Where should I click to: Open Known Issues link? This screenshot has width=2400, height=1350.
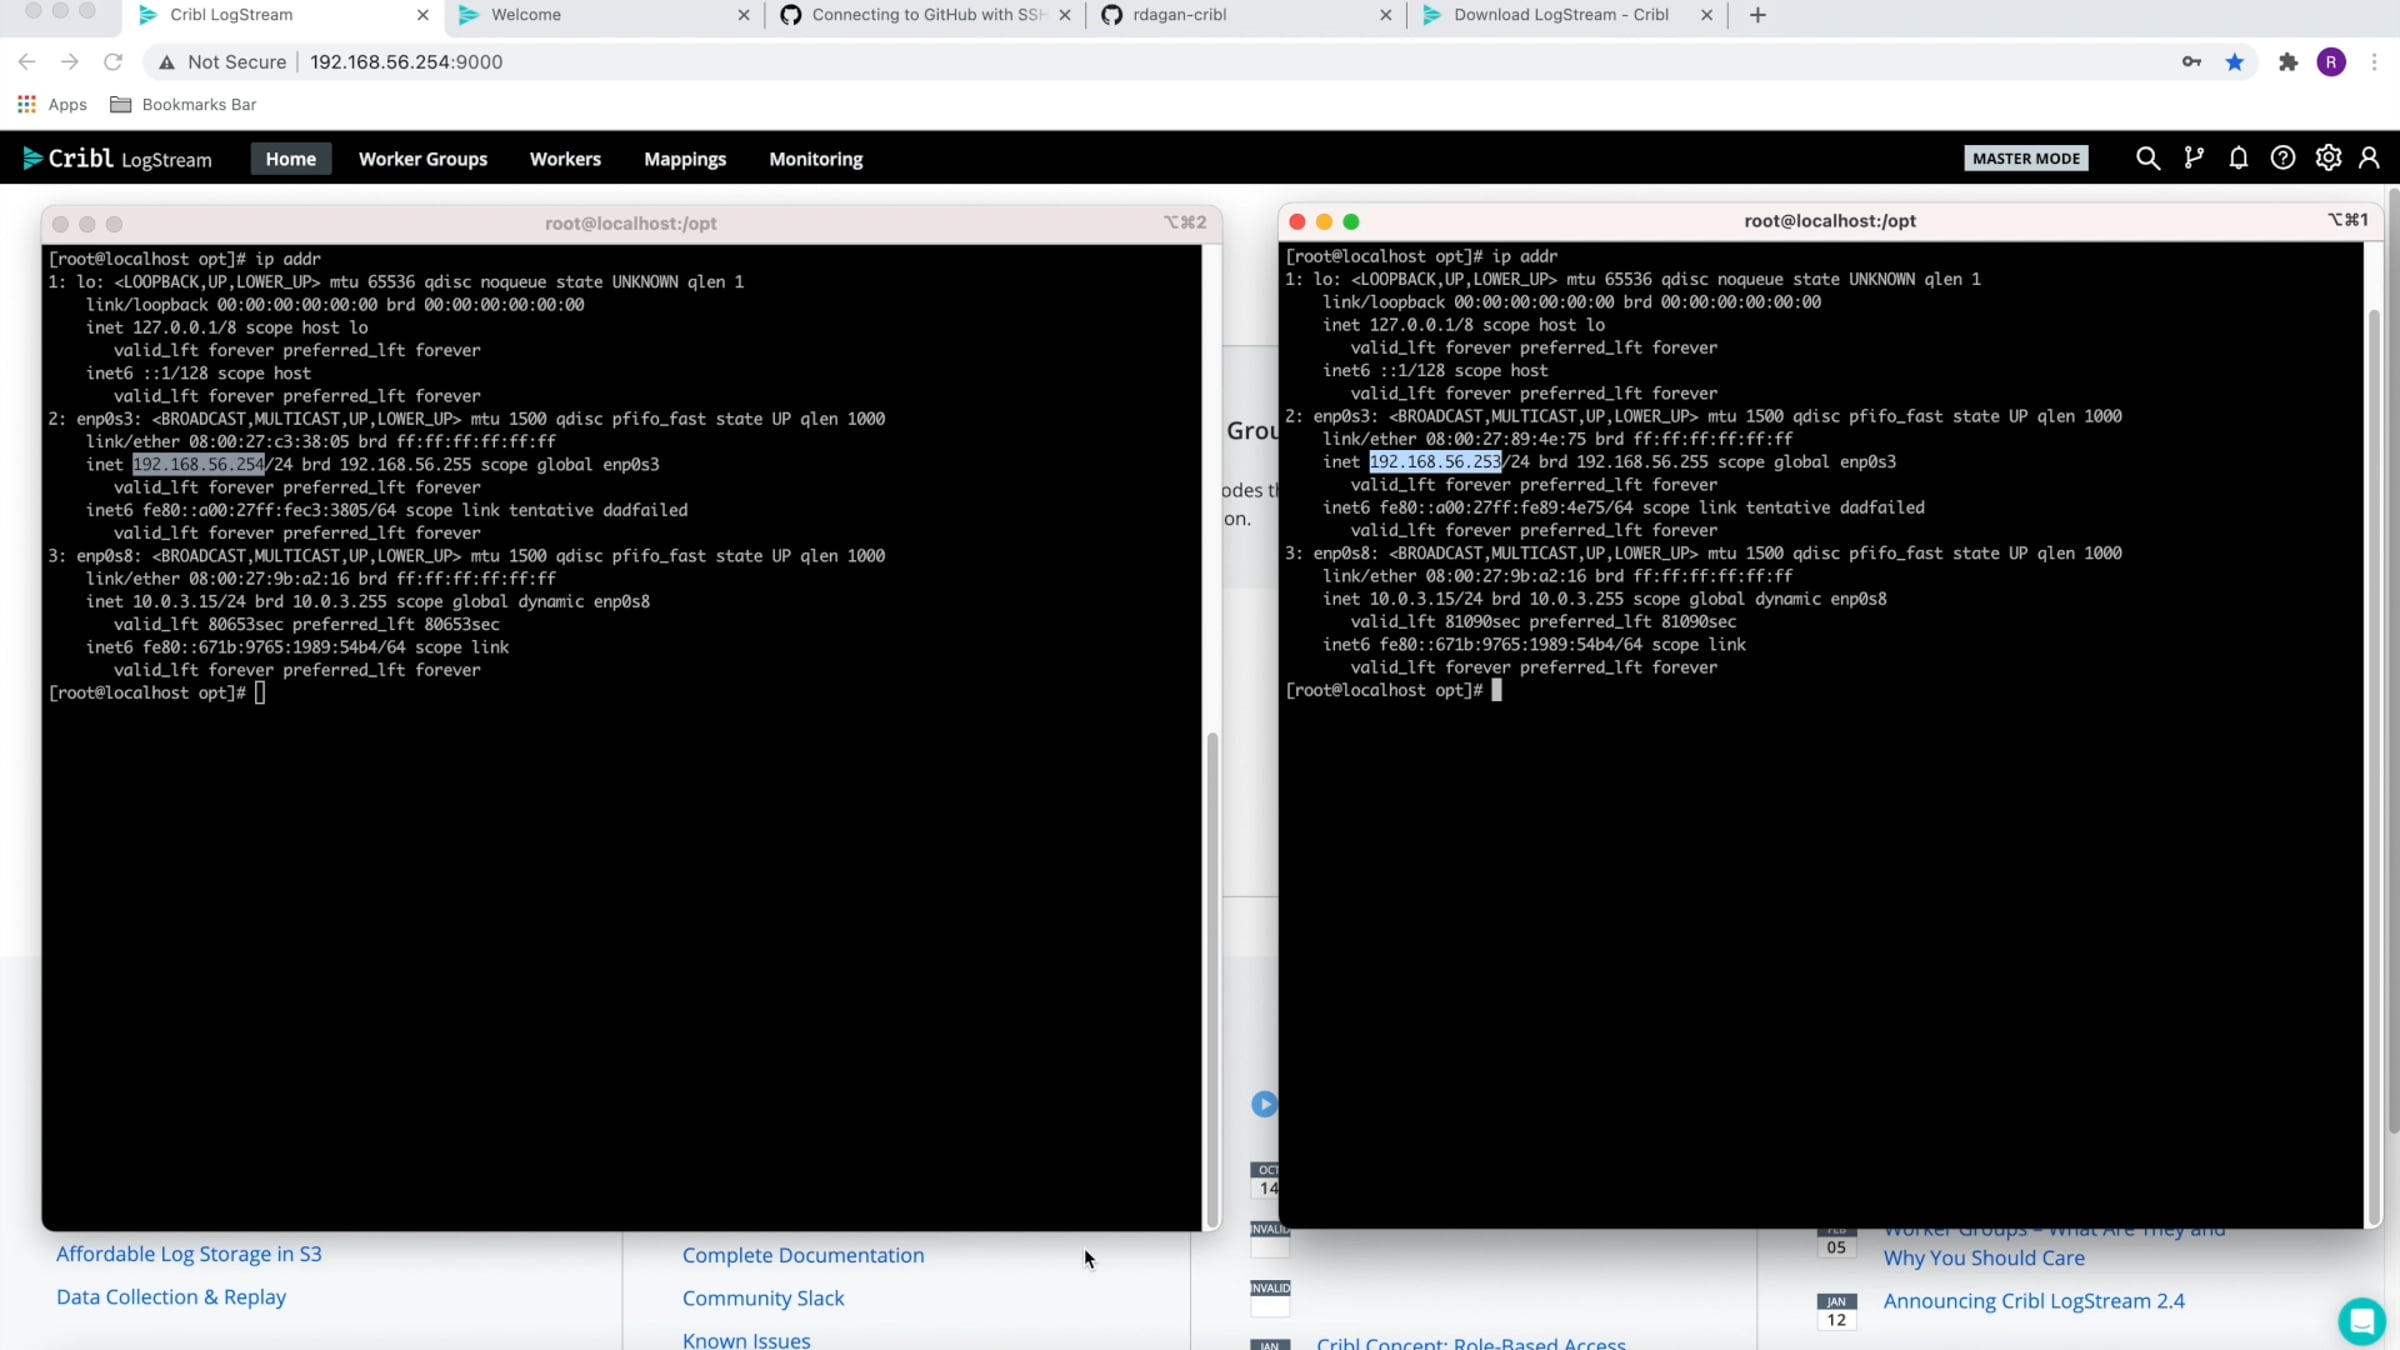tap(746, 1340)
